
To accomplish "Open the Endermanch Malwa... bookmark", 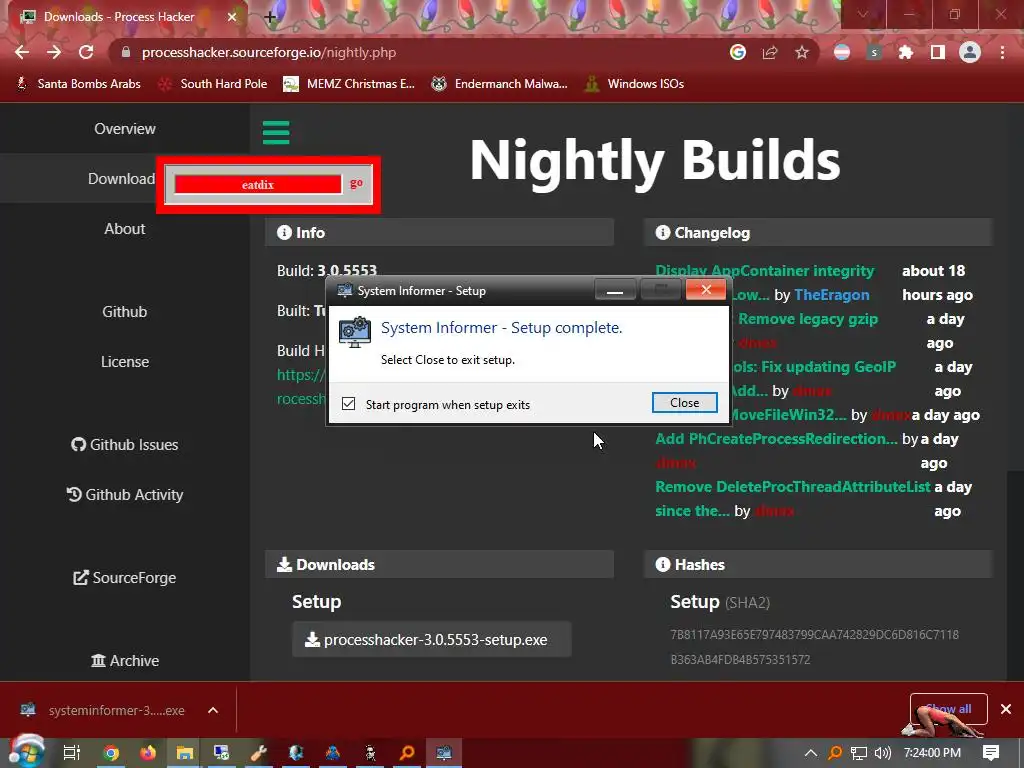I will [x=499, y=84].
